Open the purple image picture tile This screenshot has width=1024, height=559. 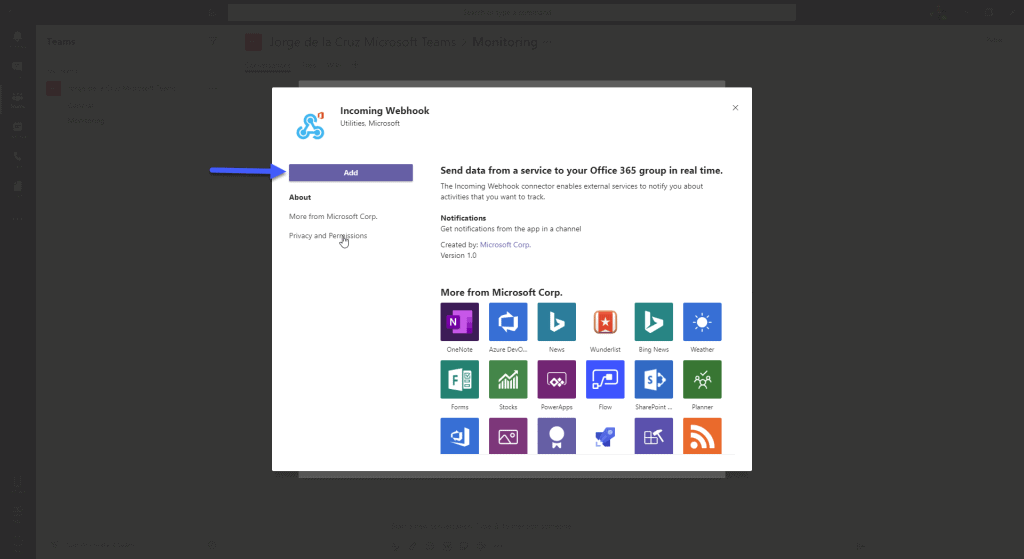508,436
